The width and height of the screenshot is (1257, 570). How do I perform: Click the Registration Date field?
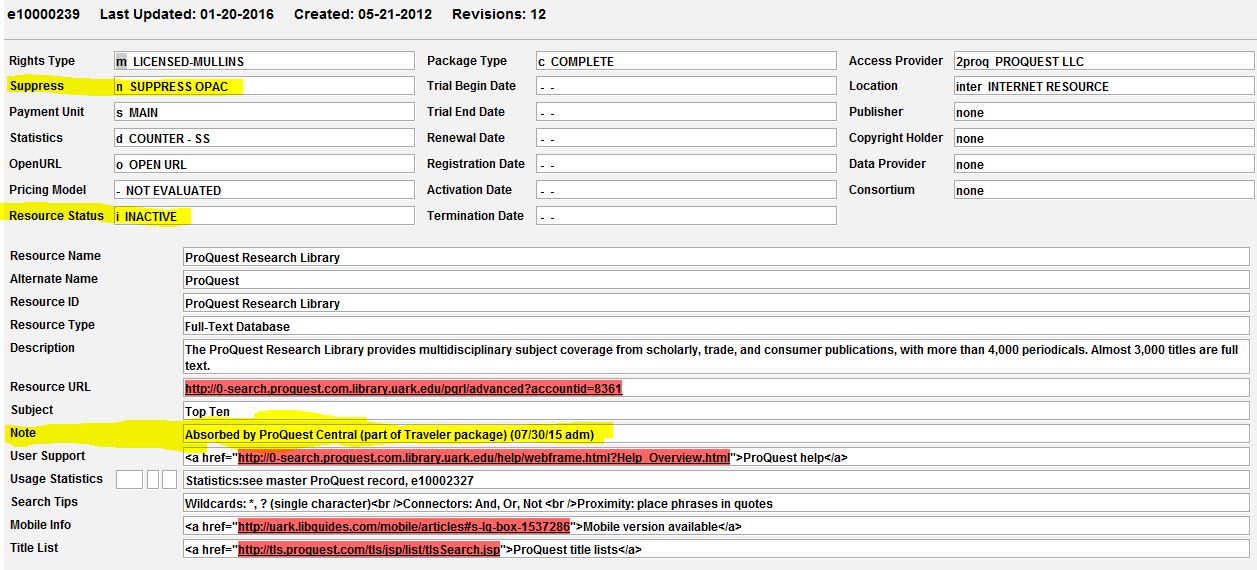coord(686,164)
